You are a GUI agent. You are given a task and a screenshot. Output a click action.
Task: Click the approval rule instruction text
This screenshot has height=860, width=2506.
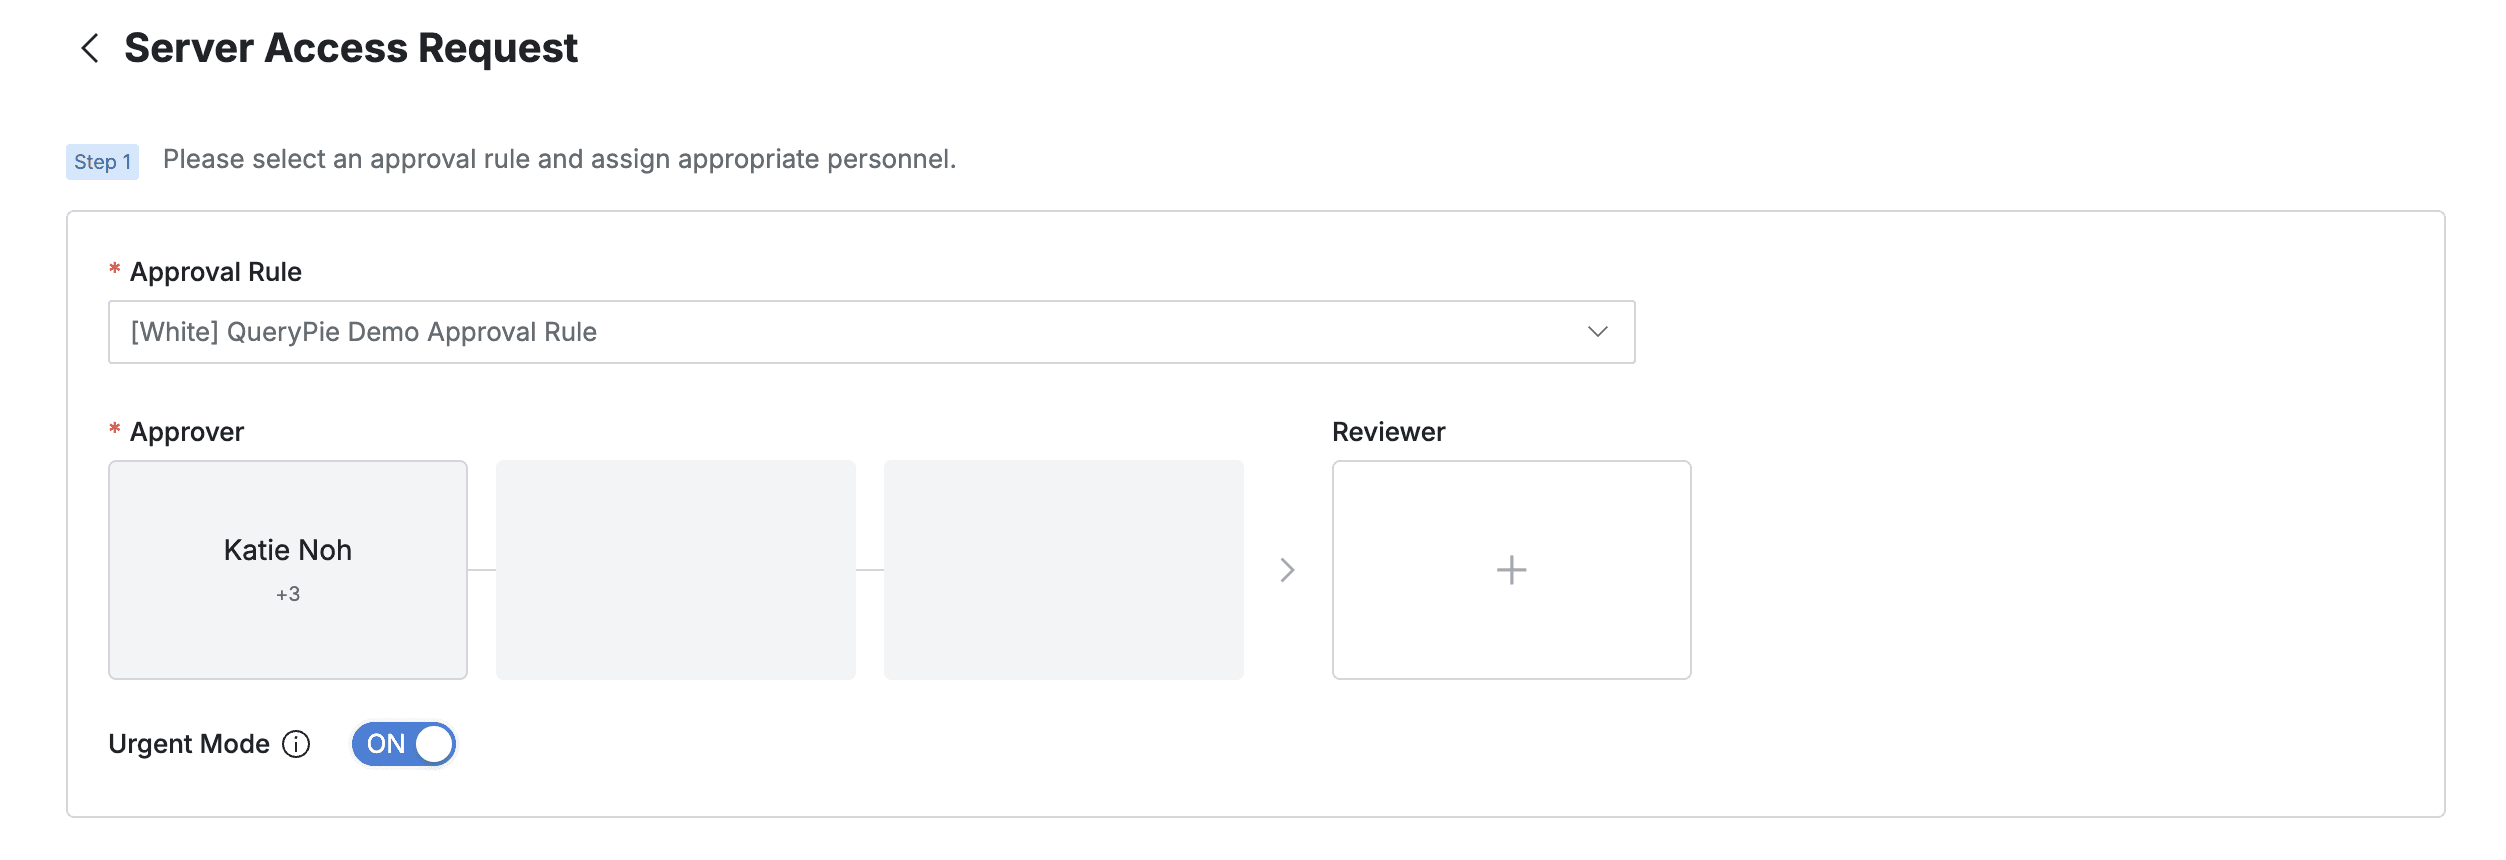pyautogui.click(x=559, y=159)
